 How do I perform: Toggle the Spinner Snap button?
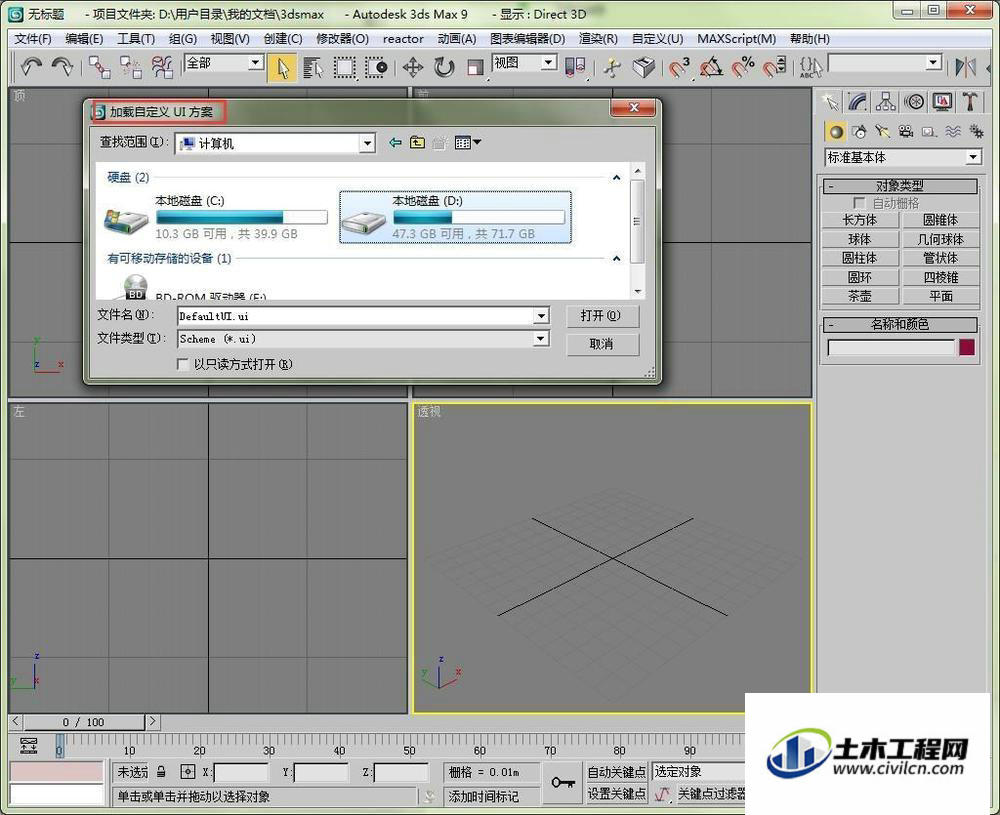pos(774,67)
